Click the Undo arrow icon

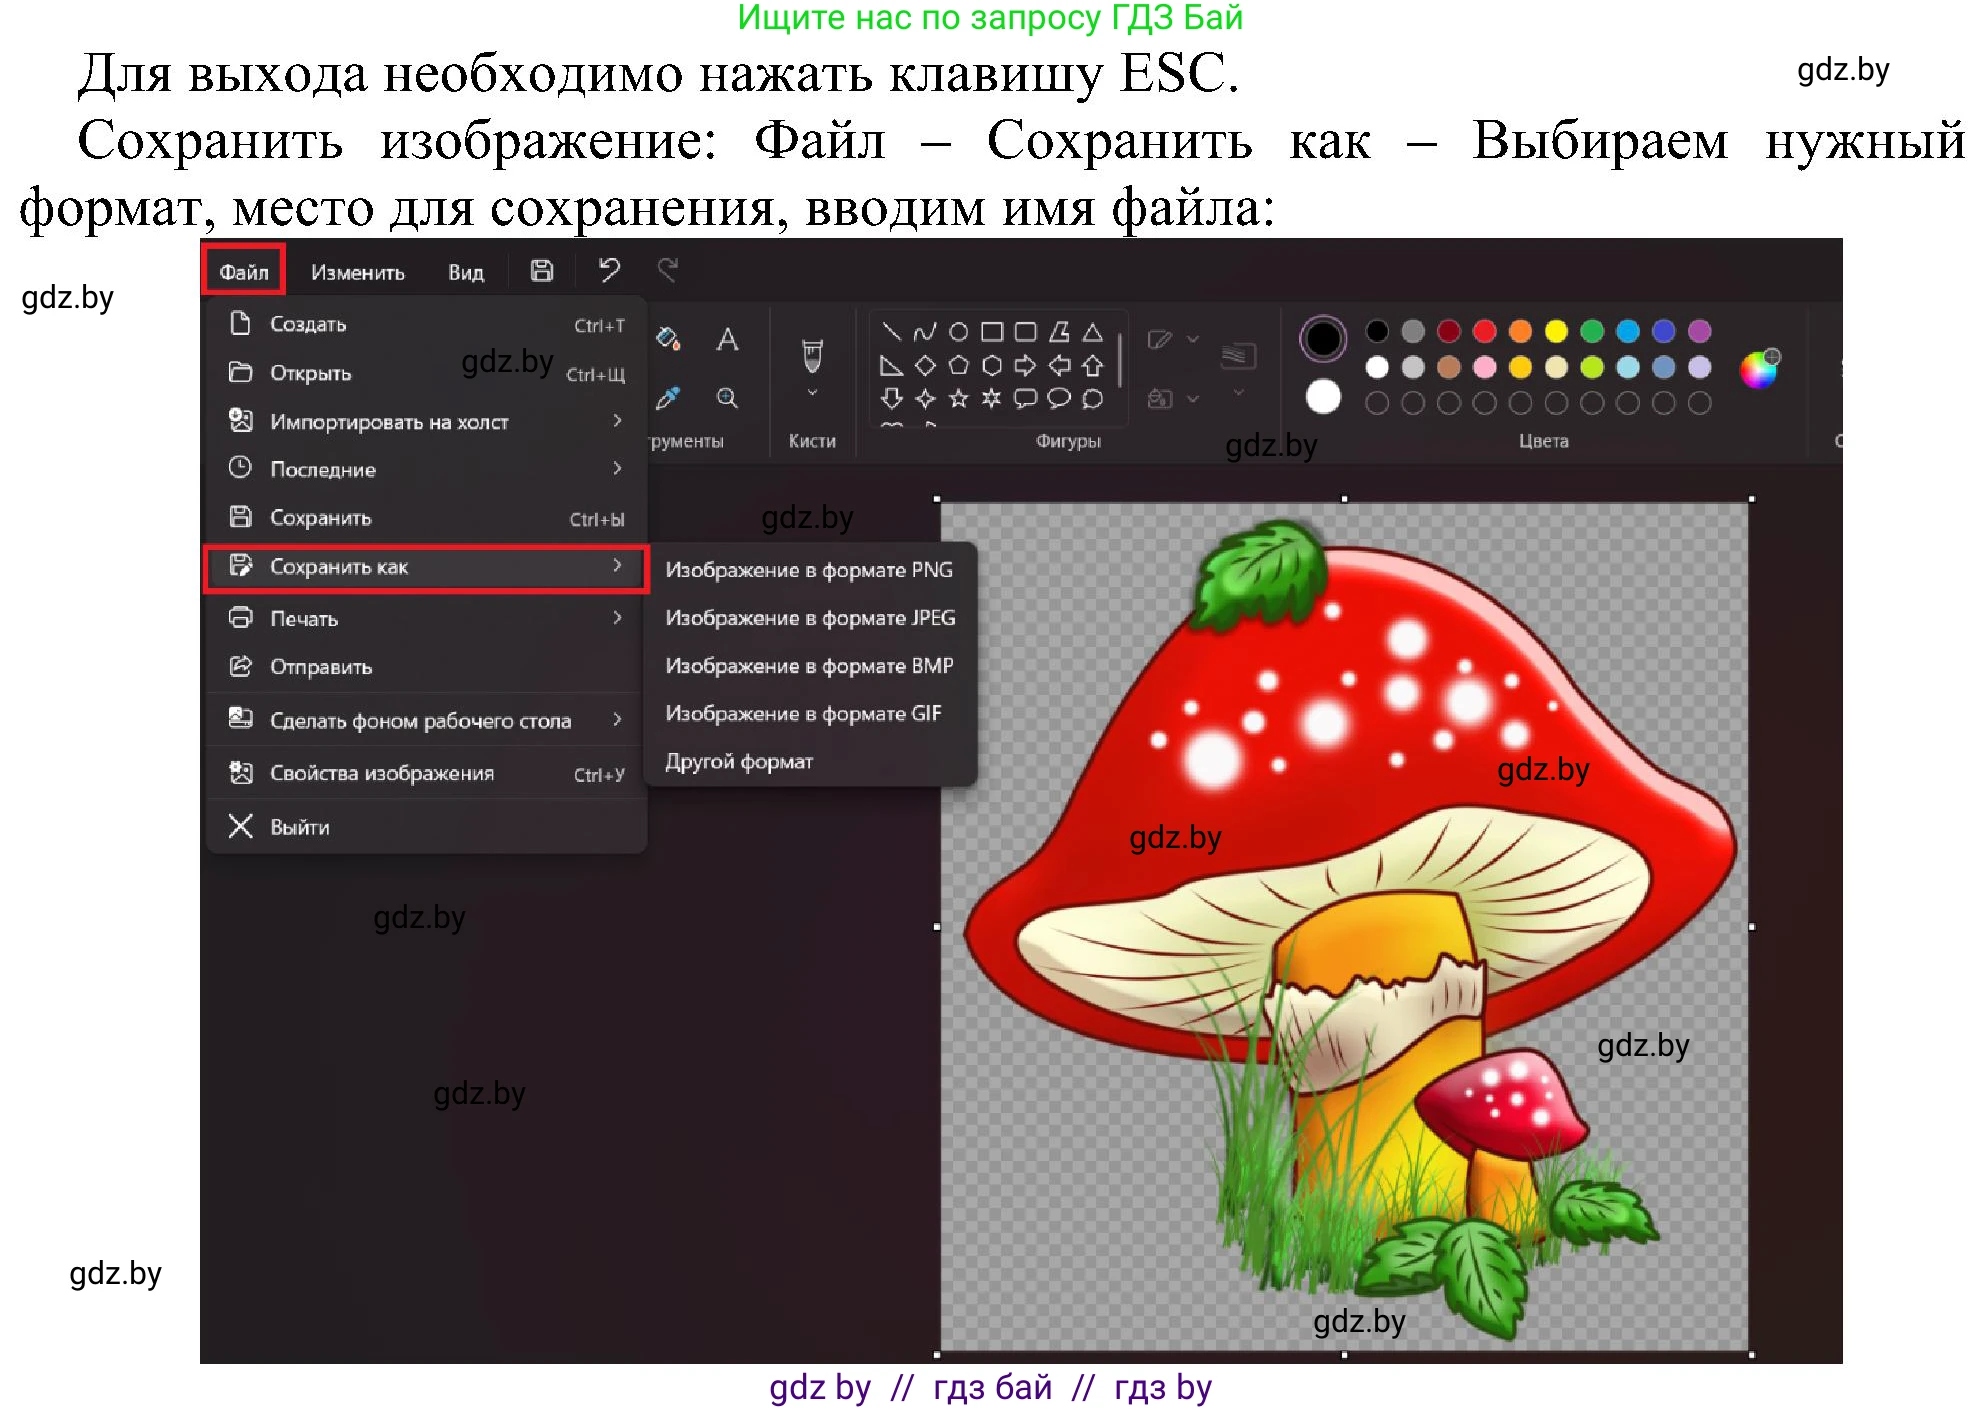tap(608, 270)
